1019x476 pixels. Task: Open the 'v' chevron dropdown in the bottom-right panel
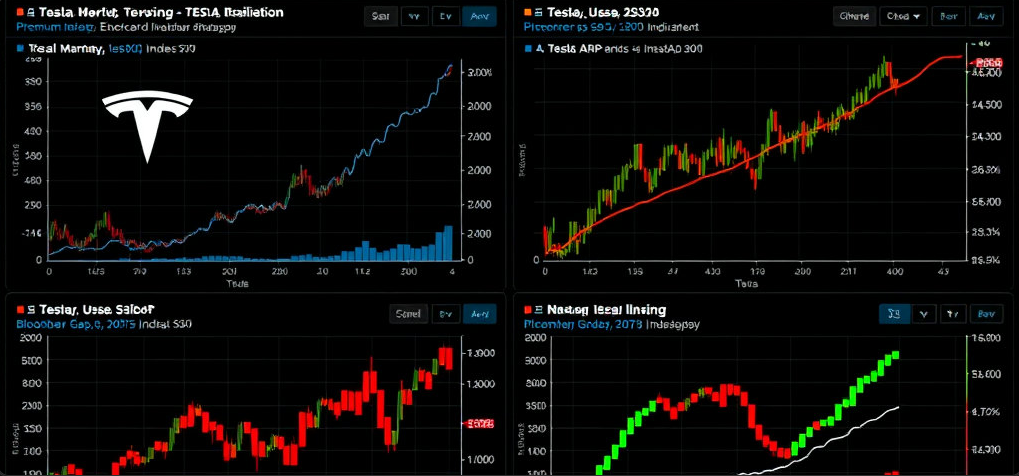(x=925, y=314)
